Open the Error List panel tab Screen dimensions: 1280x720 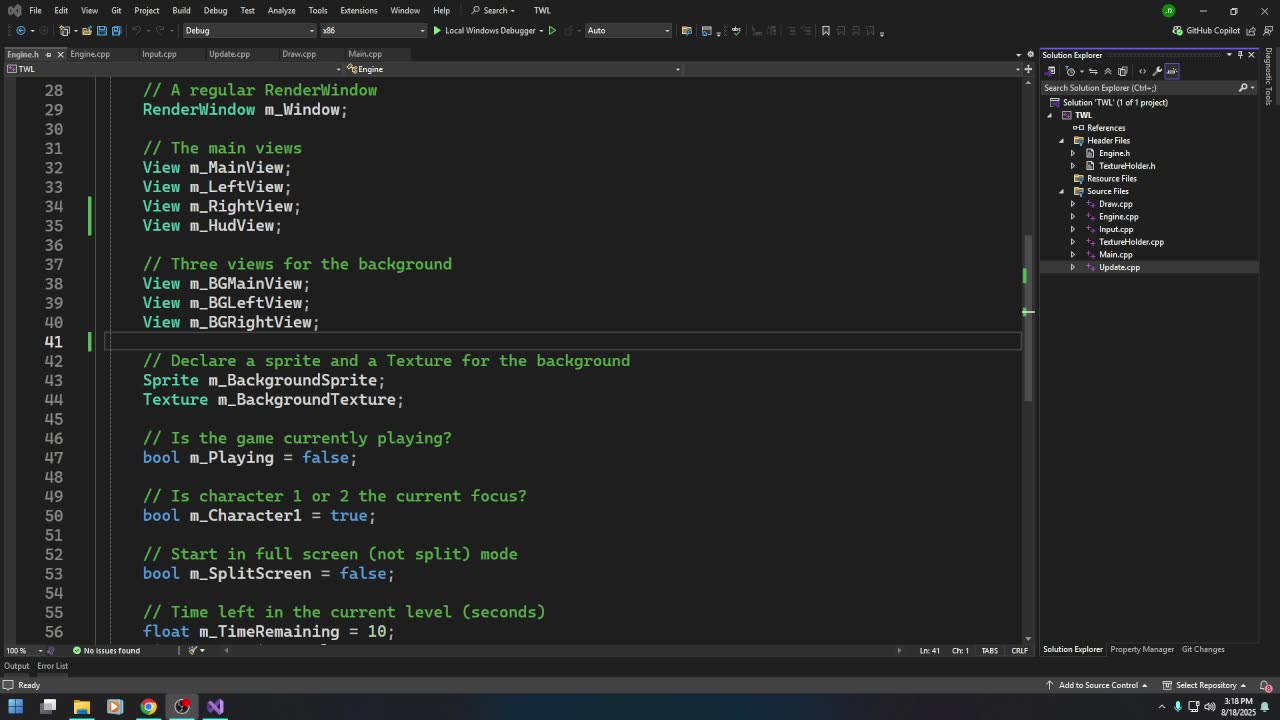point(53,666)
